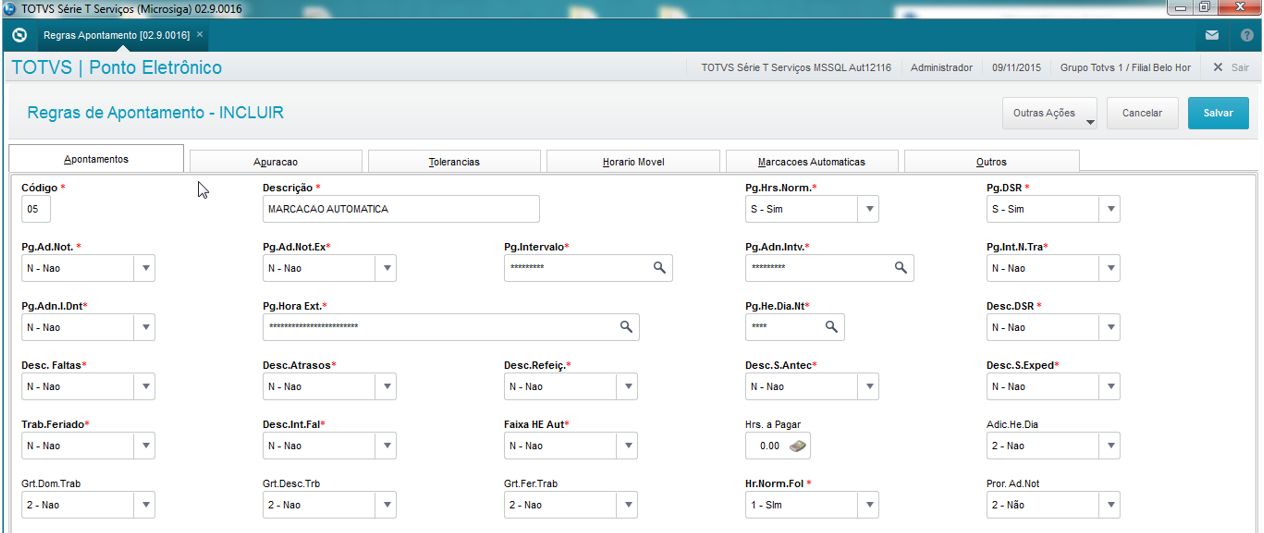The width and height of the screenshot is (1264, 533).
Task: Switch to the Outros tab
Action: coord(991,161)
